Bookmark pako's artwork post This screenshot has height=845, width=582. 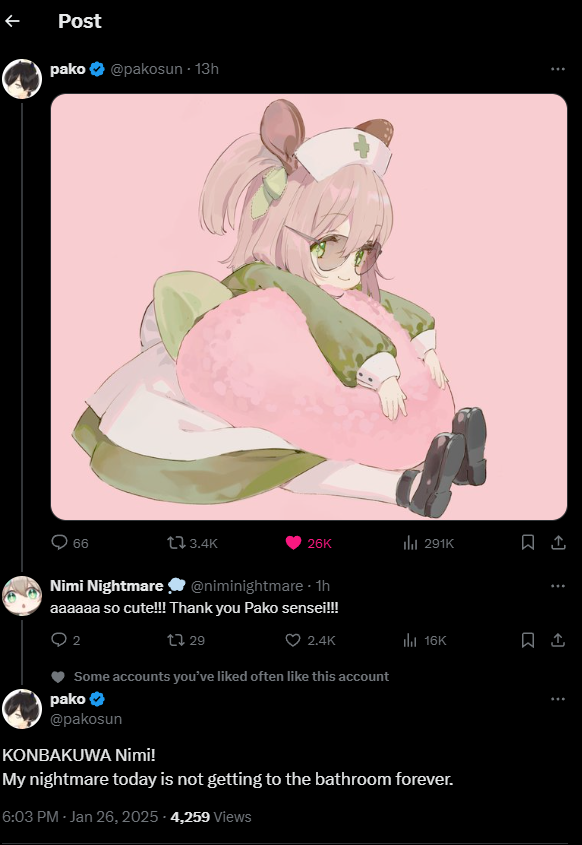pos(528,543)
